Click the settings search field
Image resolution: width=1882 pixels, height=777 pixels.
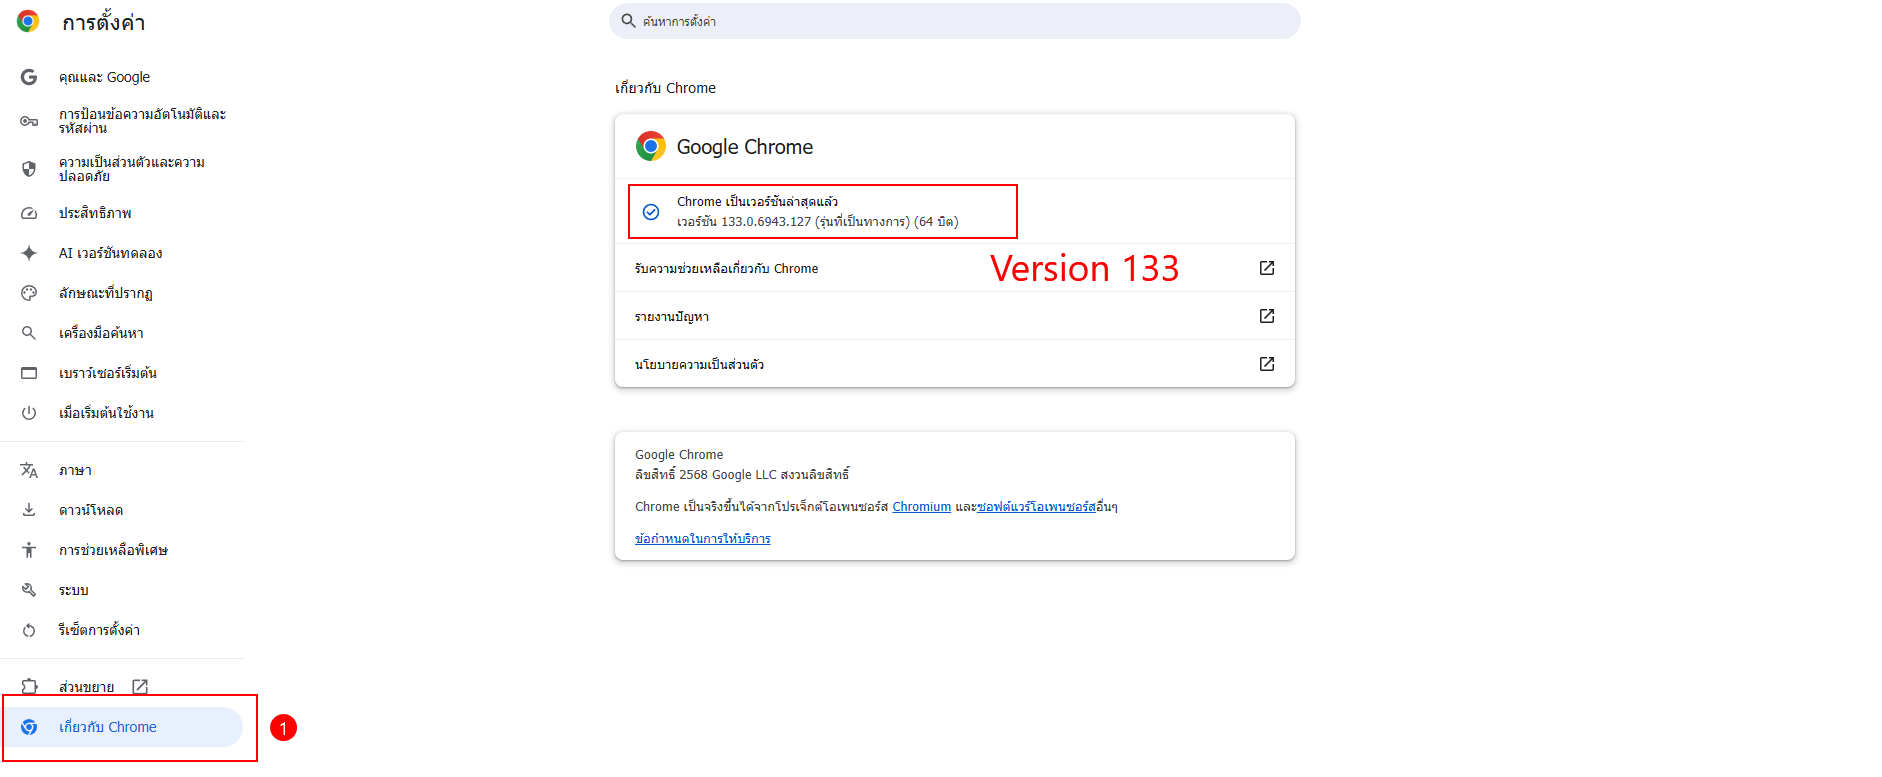(x=954, y=21)
